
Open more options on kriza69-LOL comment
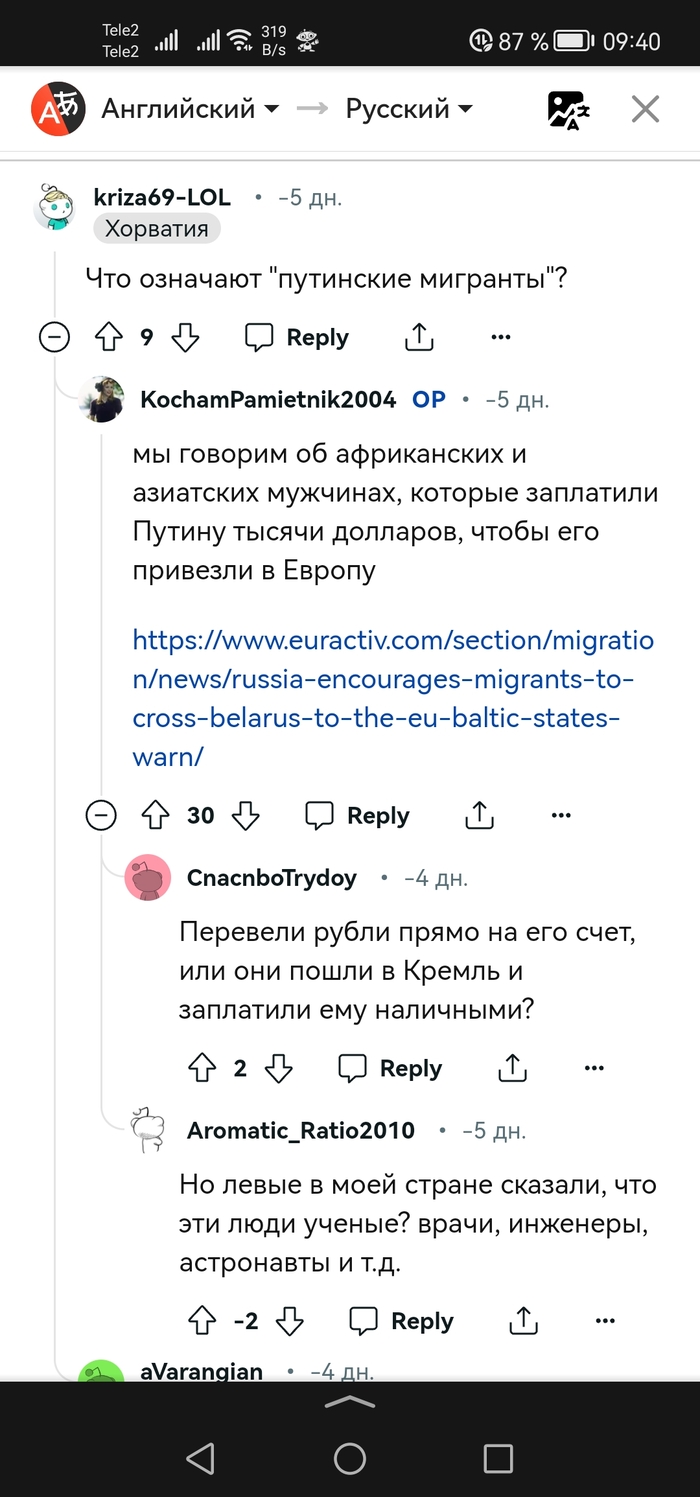[501, 338]
